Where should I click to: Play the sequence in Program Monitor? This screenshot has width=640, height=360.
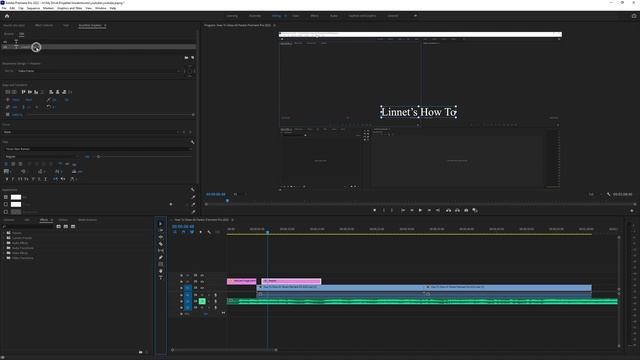coord(420,210)
